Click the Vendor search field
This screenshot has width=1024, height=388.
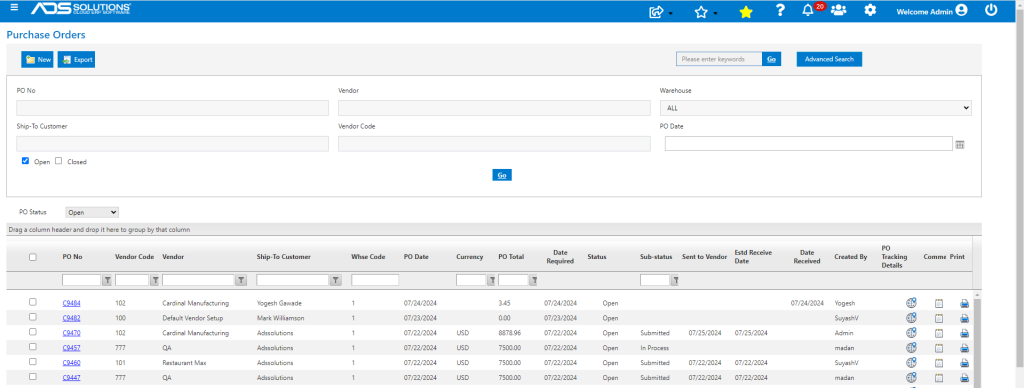(x=494, y=108)
